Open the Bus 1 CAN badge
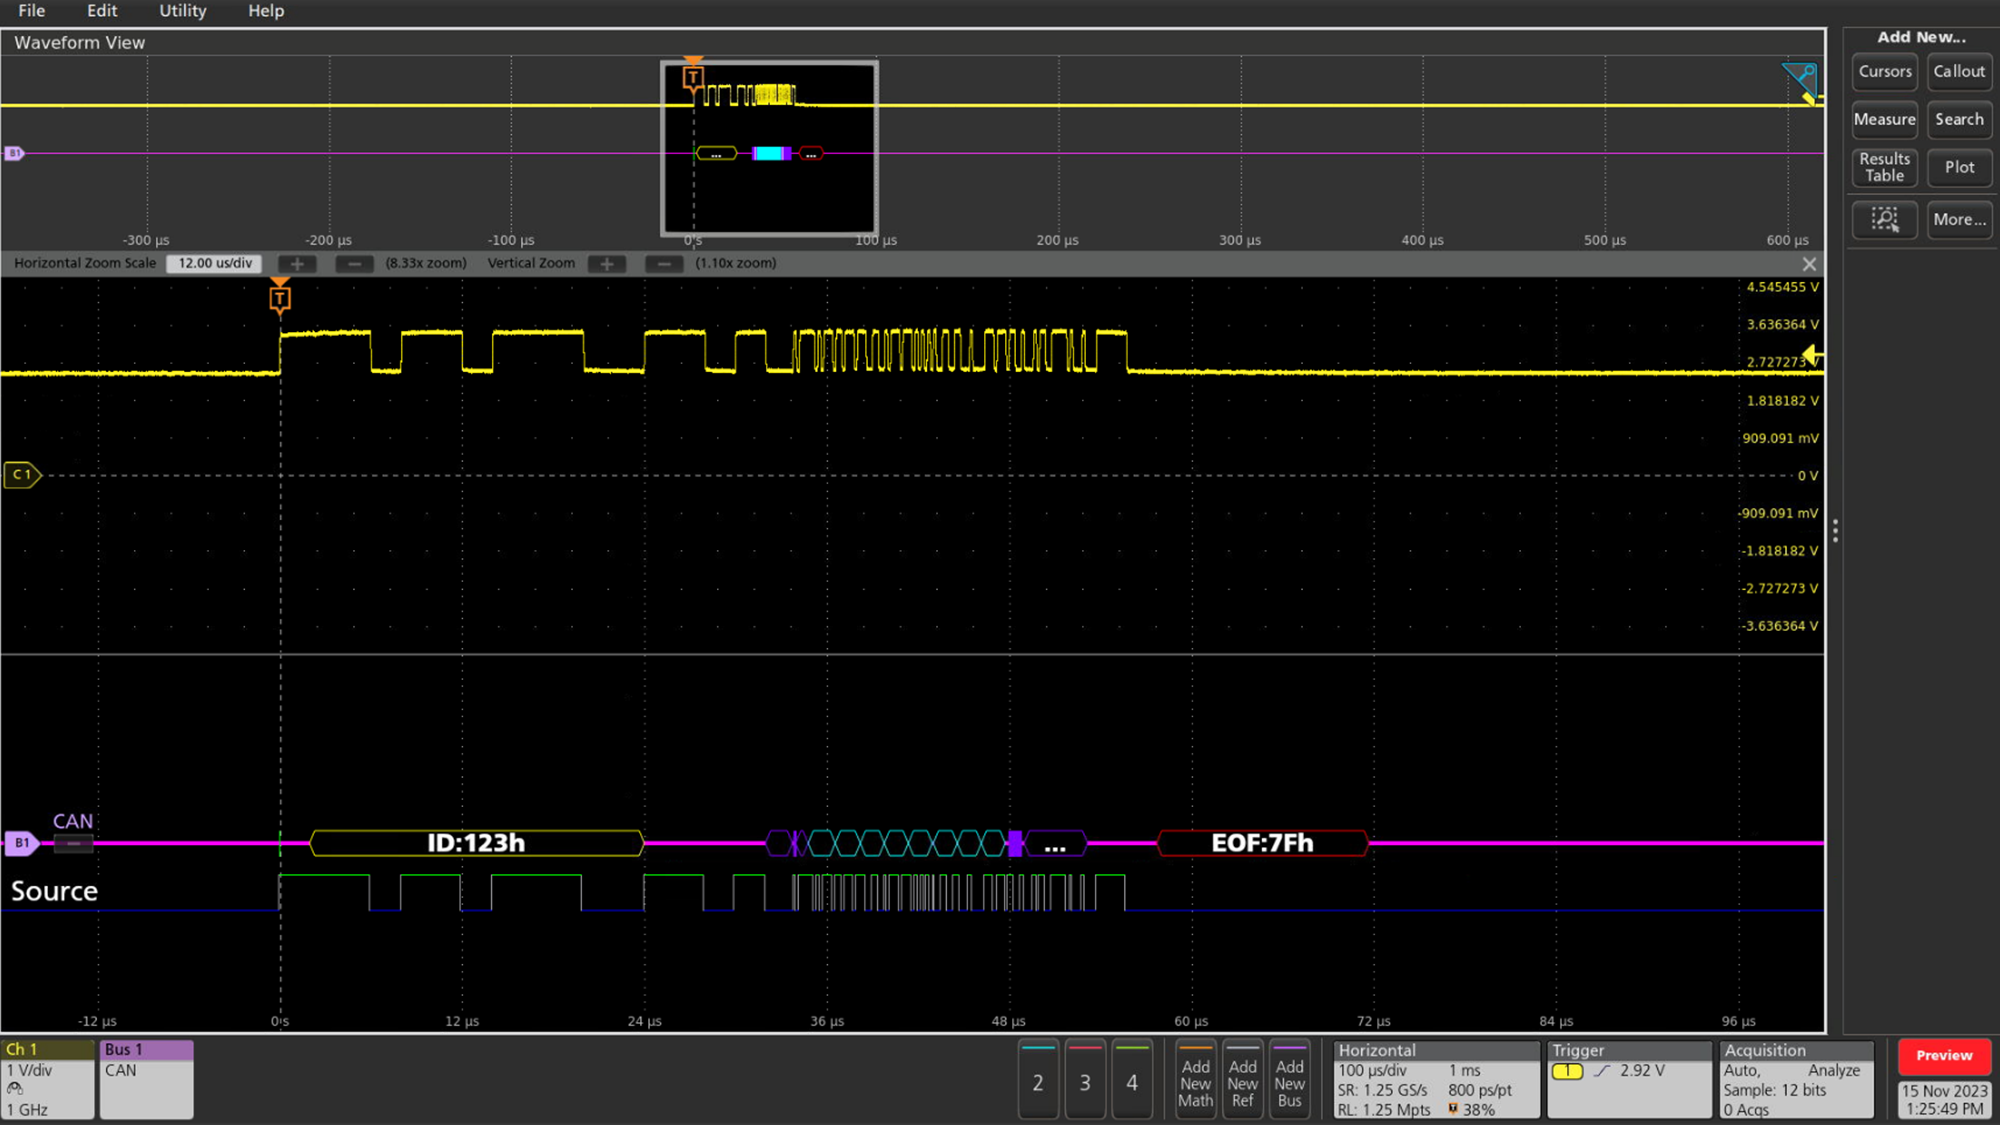The width and height of the screenshot is (2000, 1125). [145, 1078]
